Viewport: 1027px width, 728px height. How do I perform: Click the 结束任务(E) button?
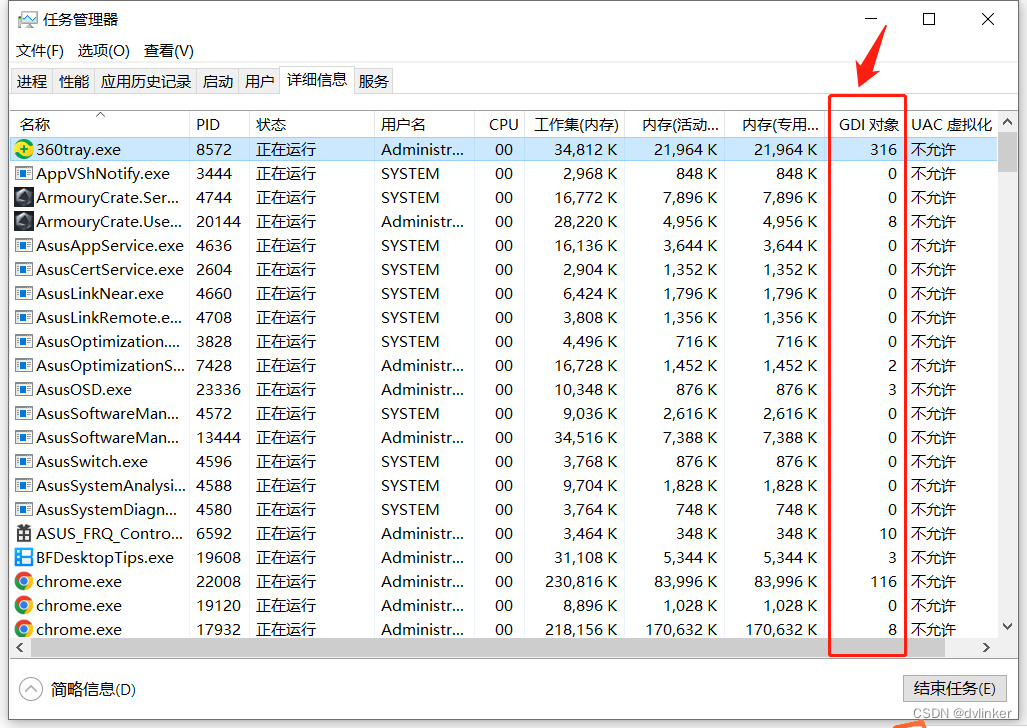click(954, 689)
